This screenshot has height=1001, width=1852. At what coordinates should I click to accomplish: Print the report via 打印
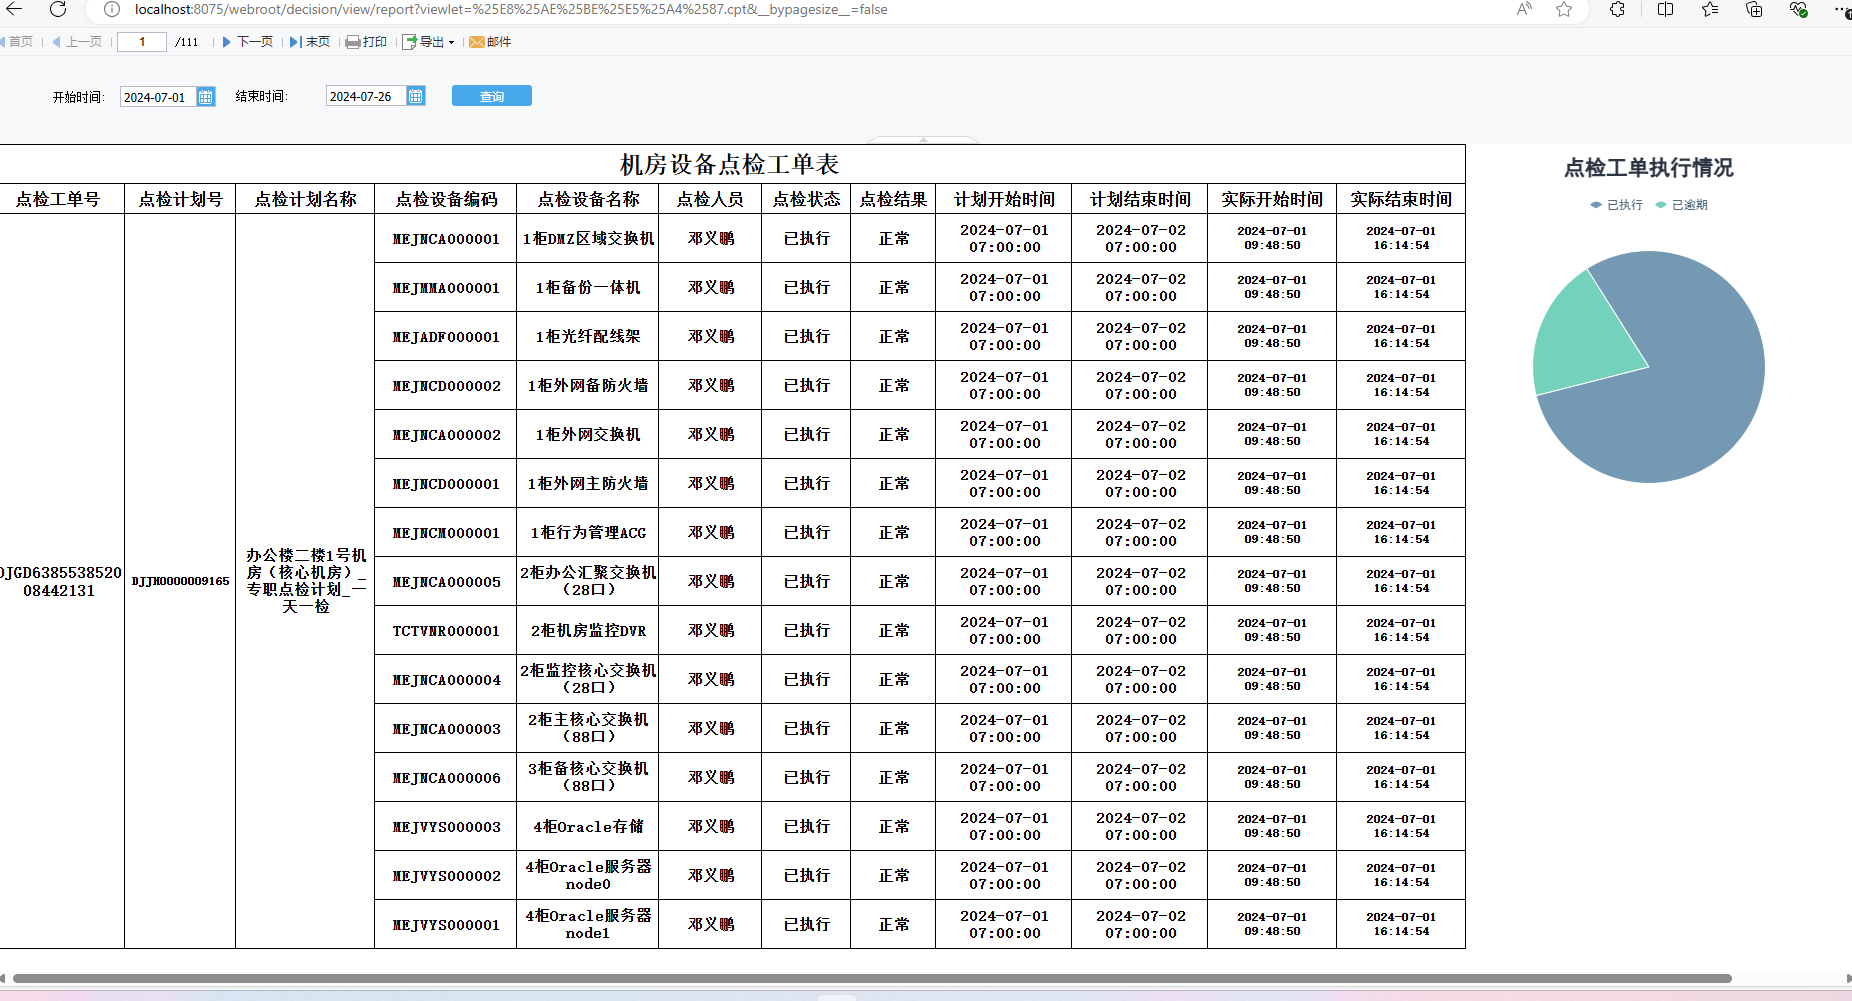[366, 42]
